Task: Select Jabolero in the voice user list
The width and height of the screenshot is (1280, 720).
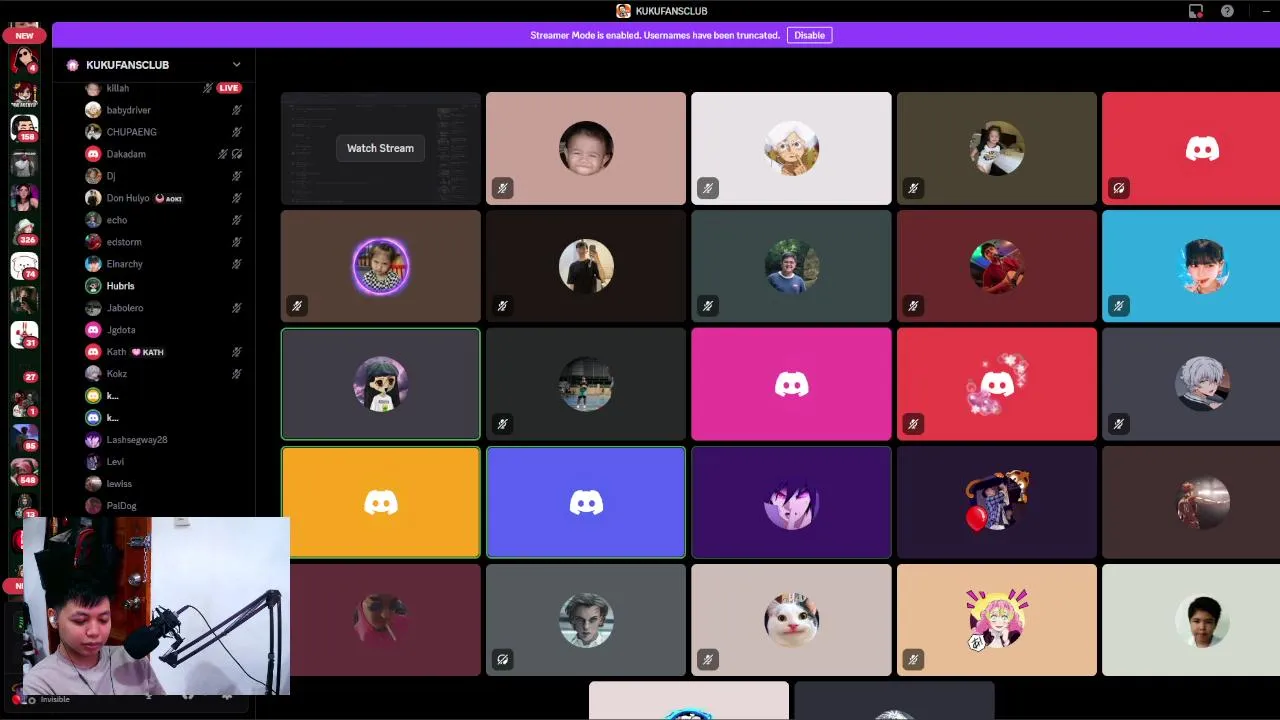Action: 124,308
